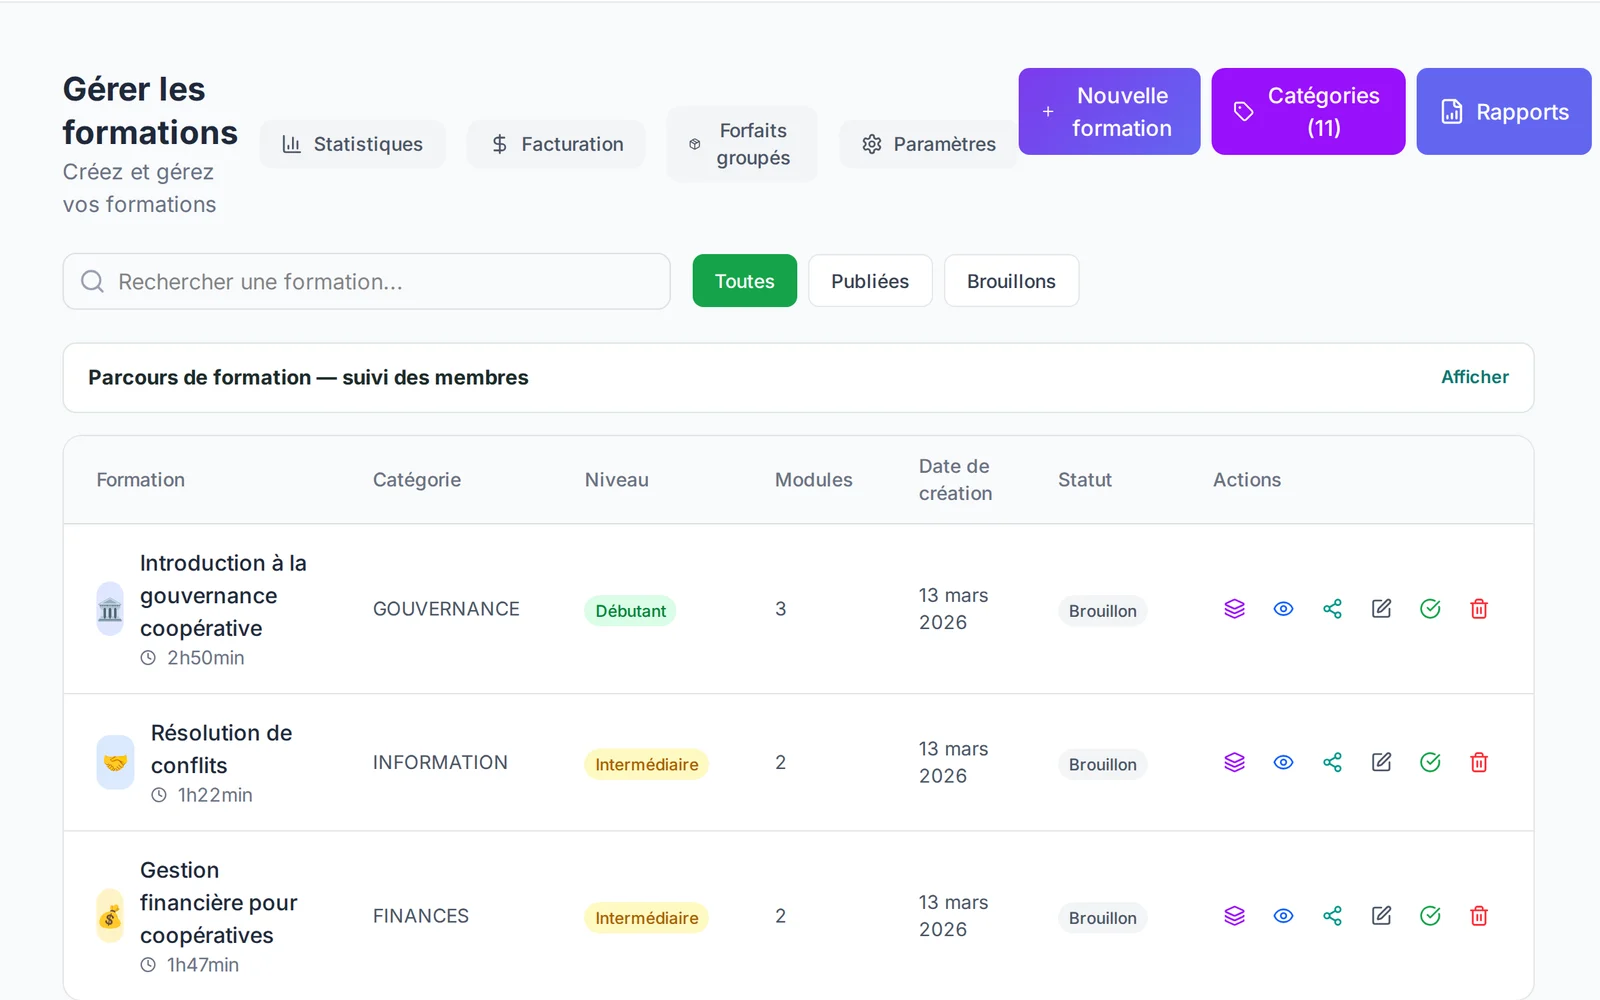This screenshot has height=1000, width=1600.
Task: Publish the Introduction à la gouvernance formation
Action: [1430, 609]
